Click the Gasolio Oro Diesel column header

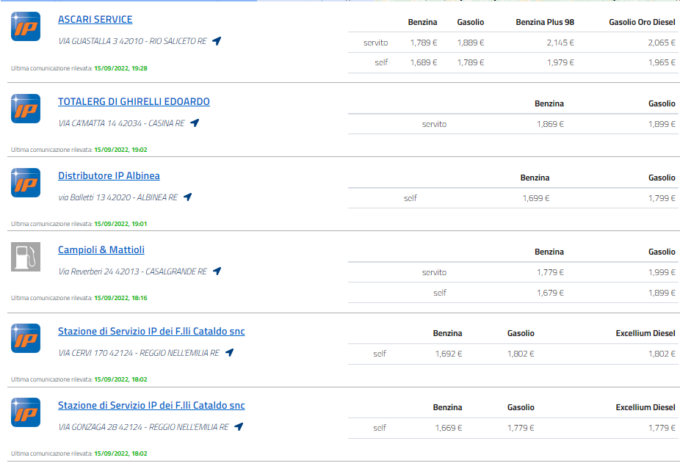tap(642, 22)
